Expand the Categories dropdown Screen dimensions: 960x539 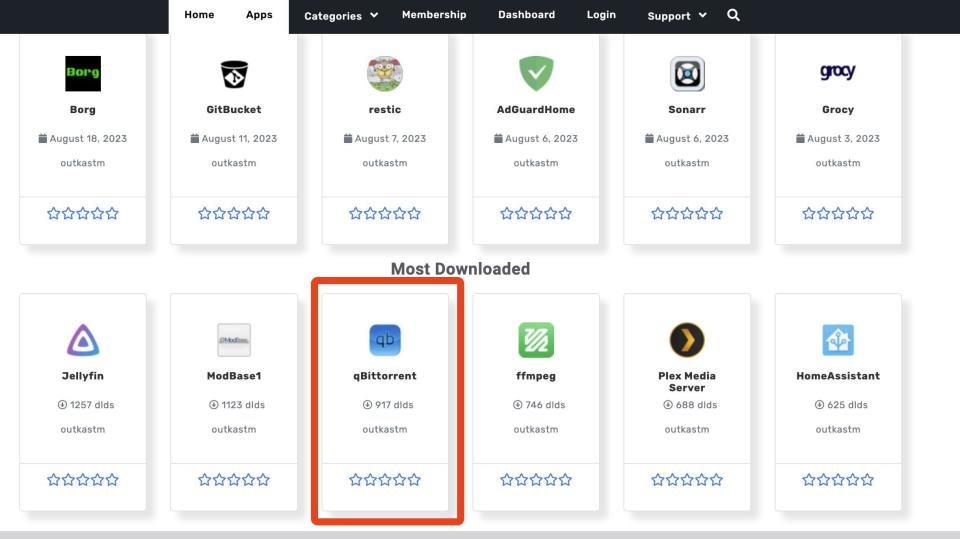pyautogui.click(x=341, y=16)
